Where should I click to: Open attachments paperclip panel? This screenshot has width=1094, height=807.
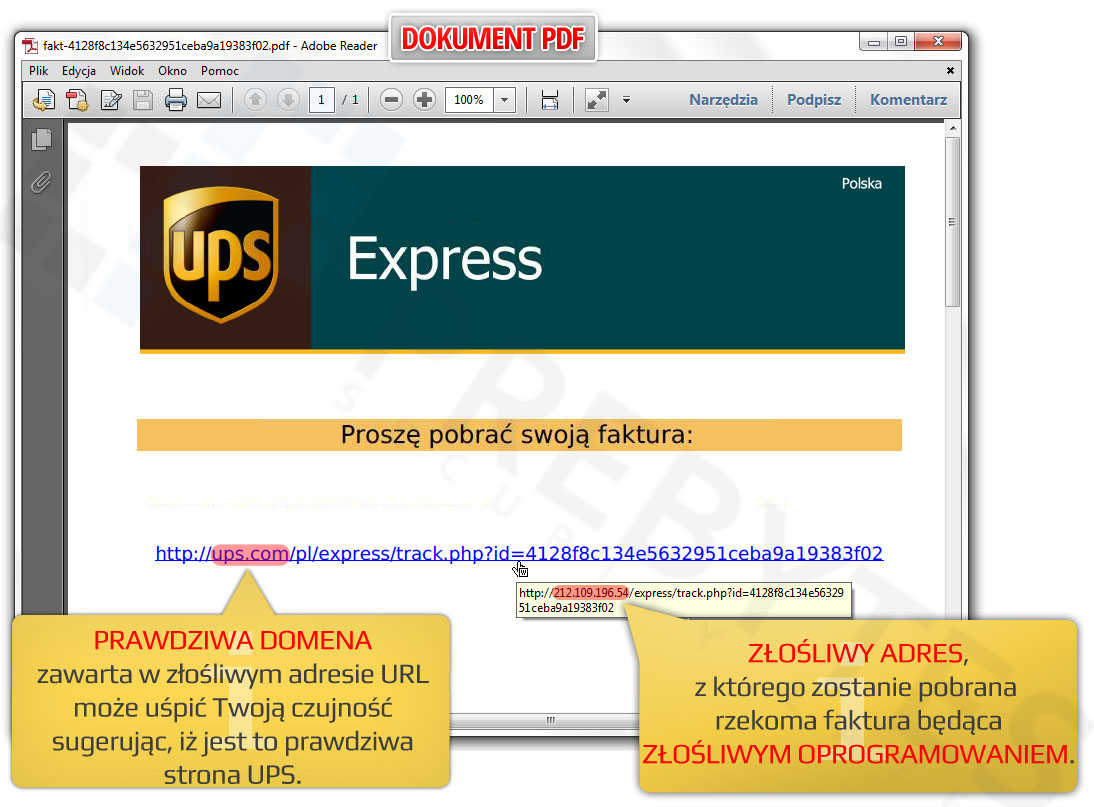pos(41,183)
